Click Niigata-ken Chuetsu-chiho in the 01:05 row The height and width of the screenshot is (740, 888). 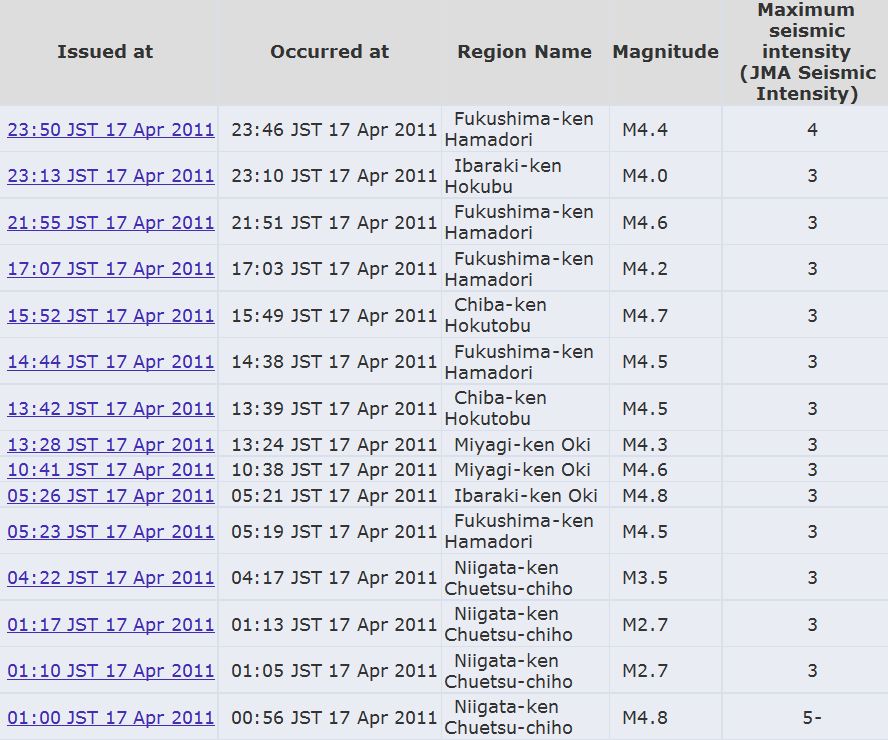(509, 671)
